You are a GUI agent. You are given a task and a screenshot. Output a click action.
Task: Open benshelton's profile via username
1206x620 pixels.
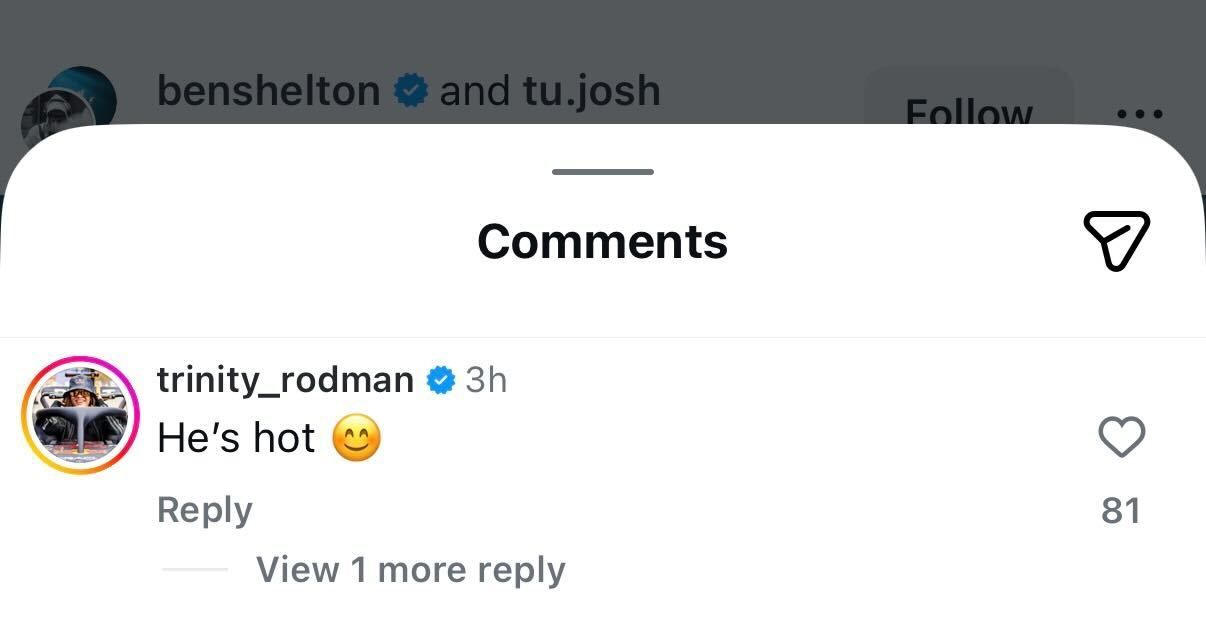coord(268,90)
